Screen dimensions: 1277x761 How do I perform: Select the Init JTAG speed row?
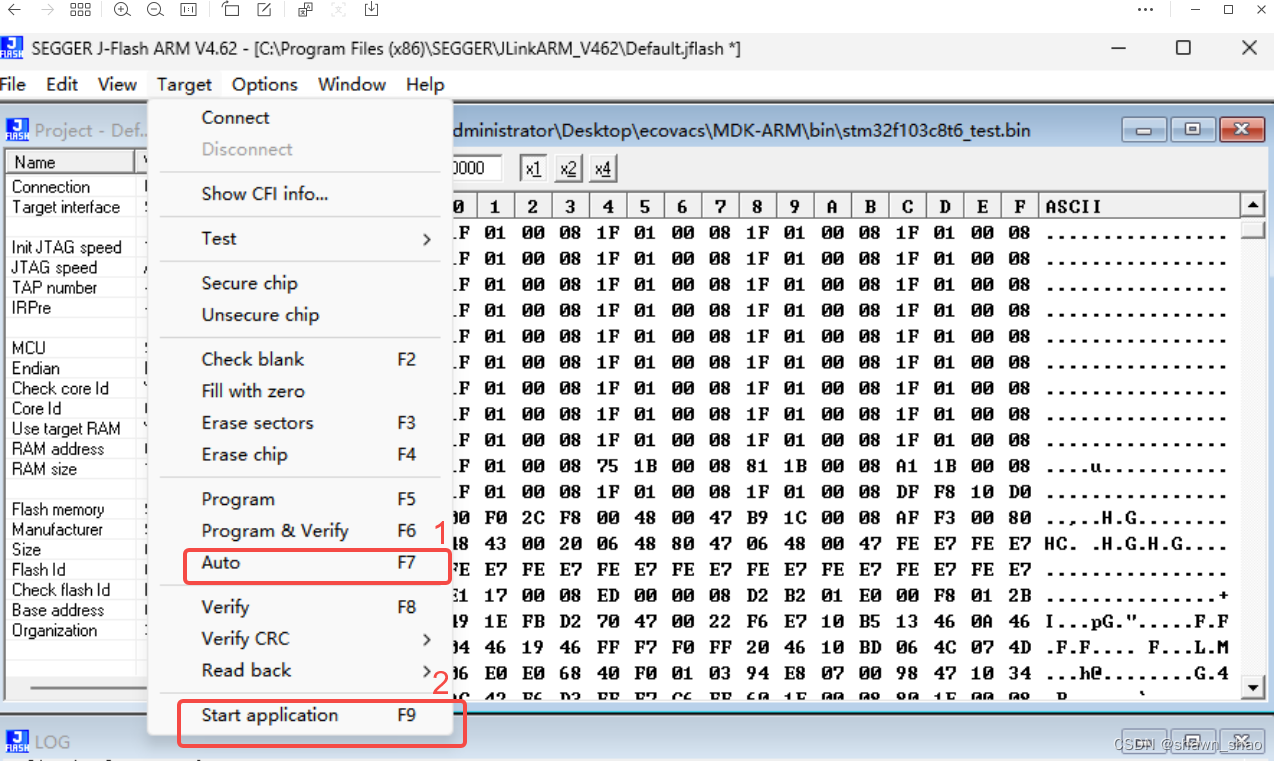click(76, 247)
